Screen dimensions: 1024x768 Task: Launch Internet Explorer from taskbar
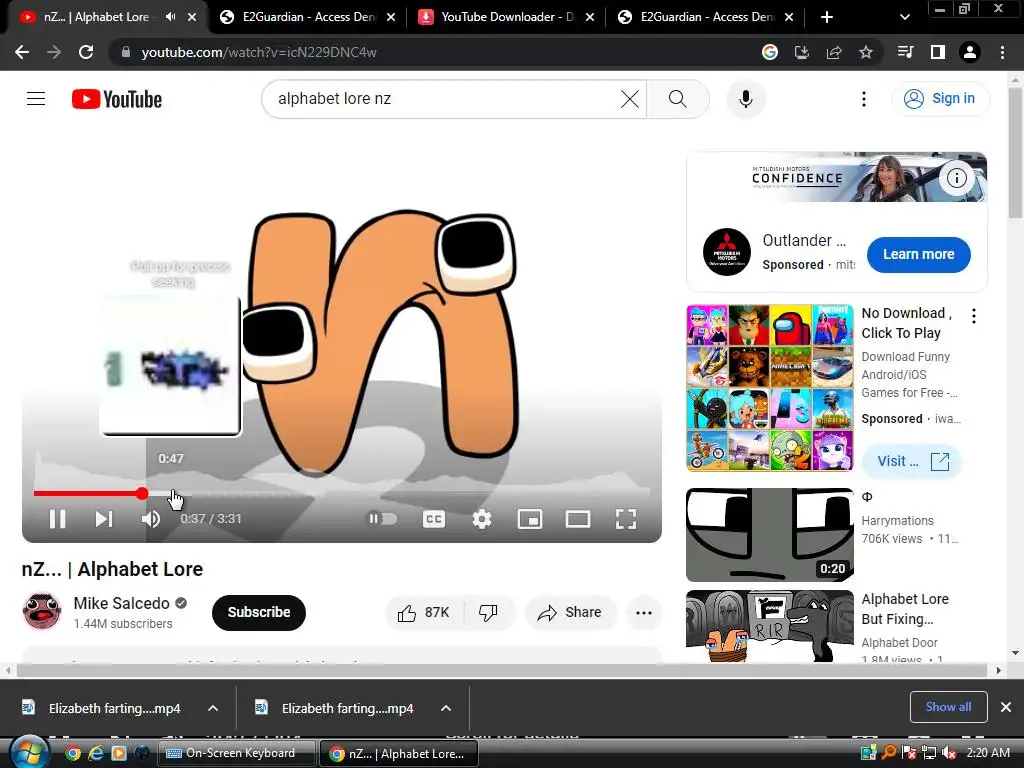point(96,753)
